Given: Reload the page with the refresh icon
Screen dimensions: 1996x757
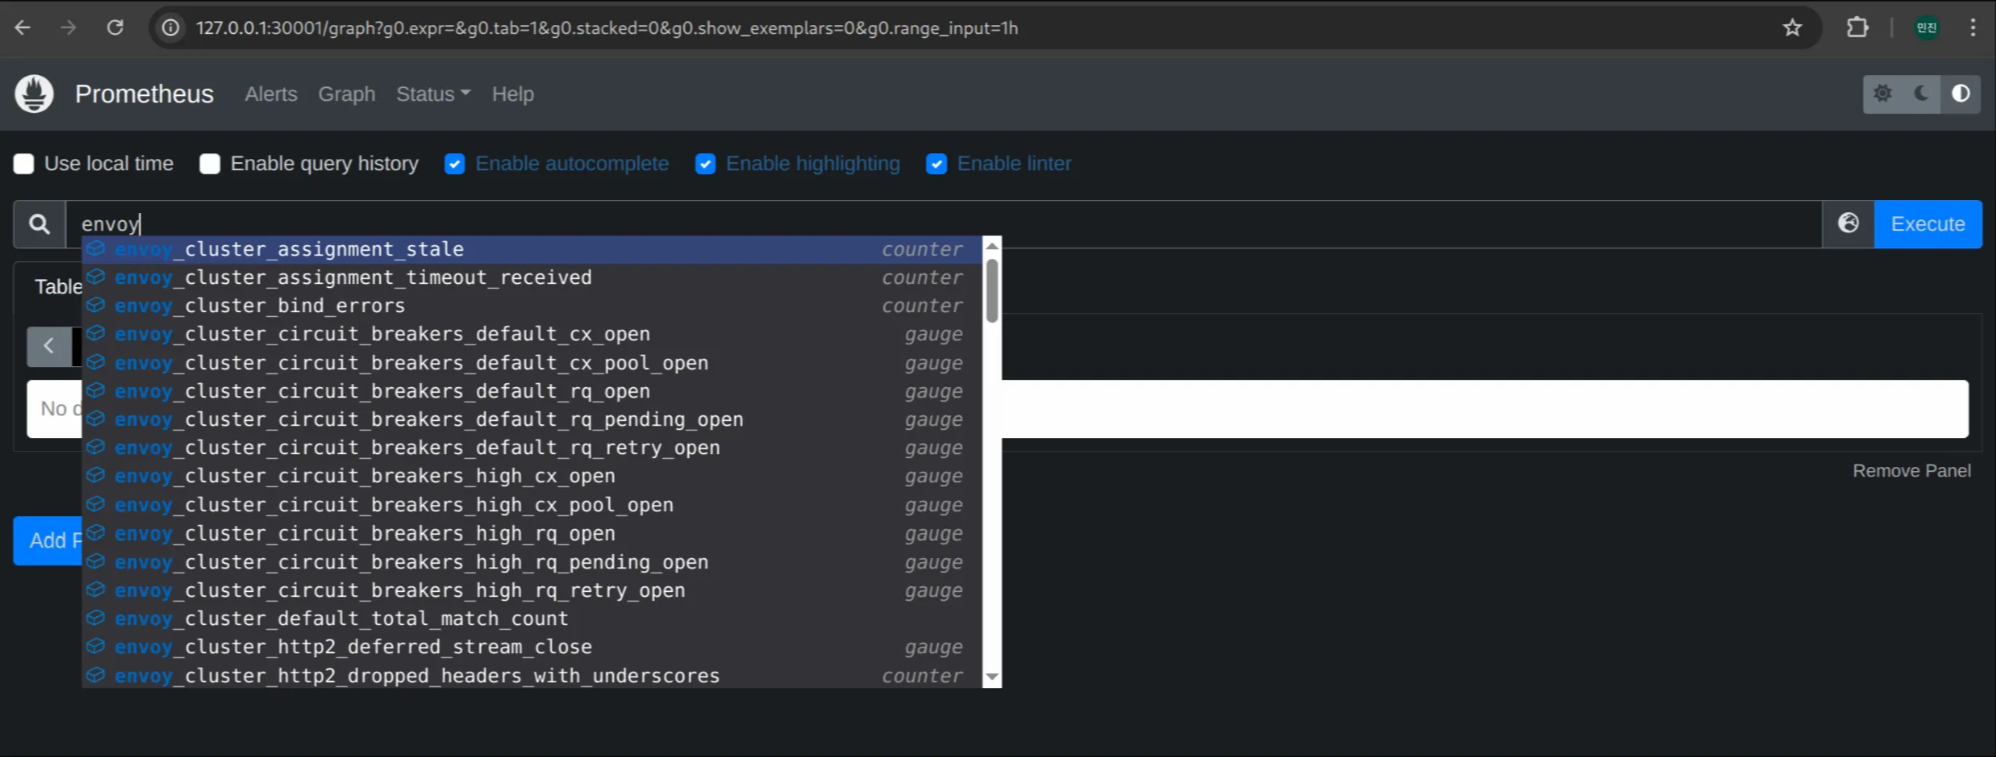Looking at the screenshot, I should click(115, 28).
